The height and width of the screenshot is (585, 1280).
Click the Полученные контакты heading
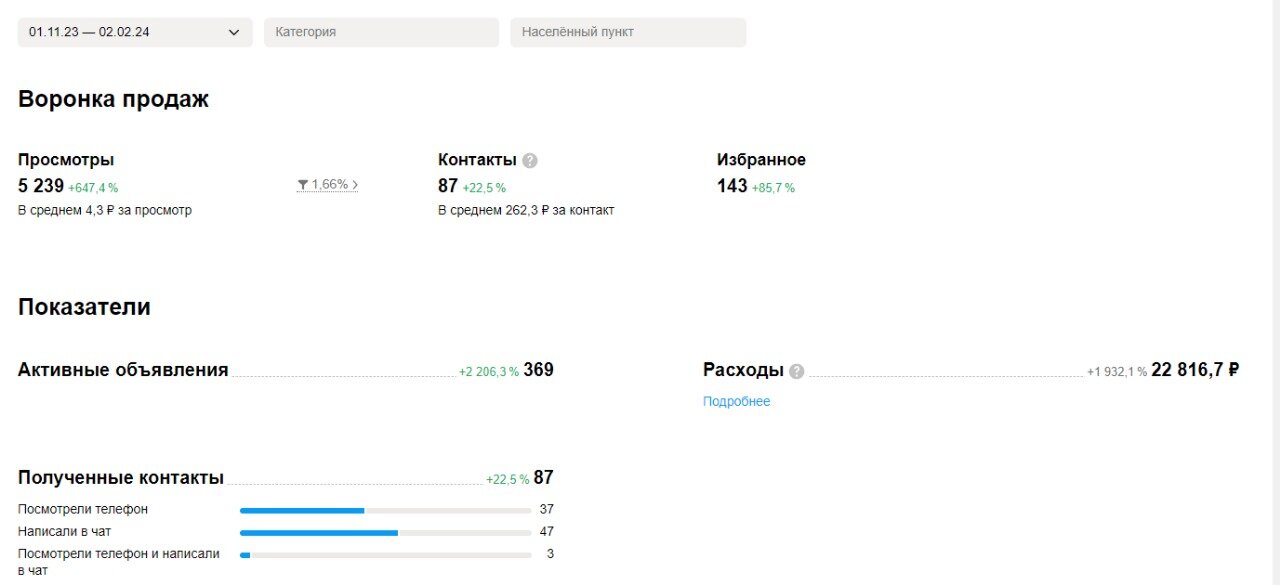[121, 478]
